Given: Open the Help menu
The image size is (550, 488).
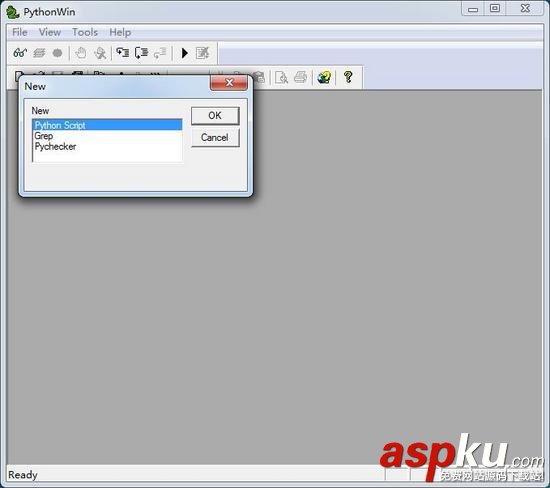Looking at the screenshot, I should tap(120, 32).
